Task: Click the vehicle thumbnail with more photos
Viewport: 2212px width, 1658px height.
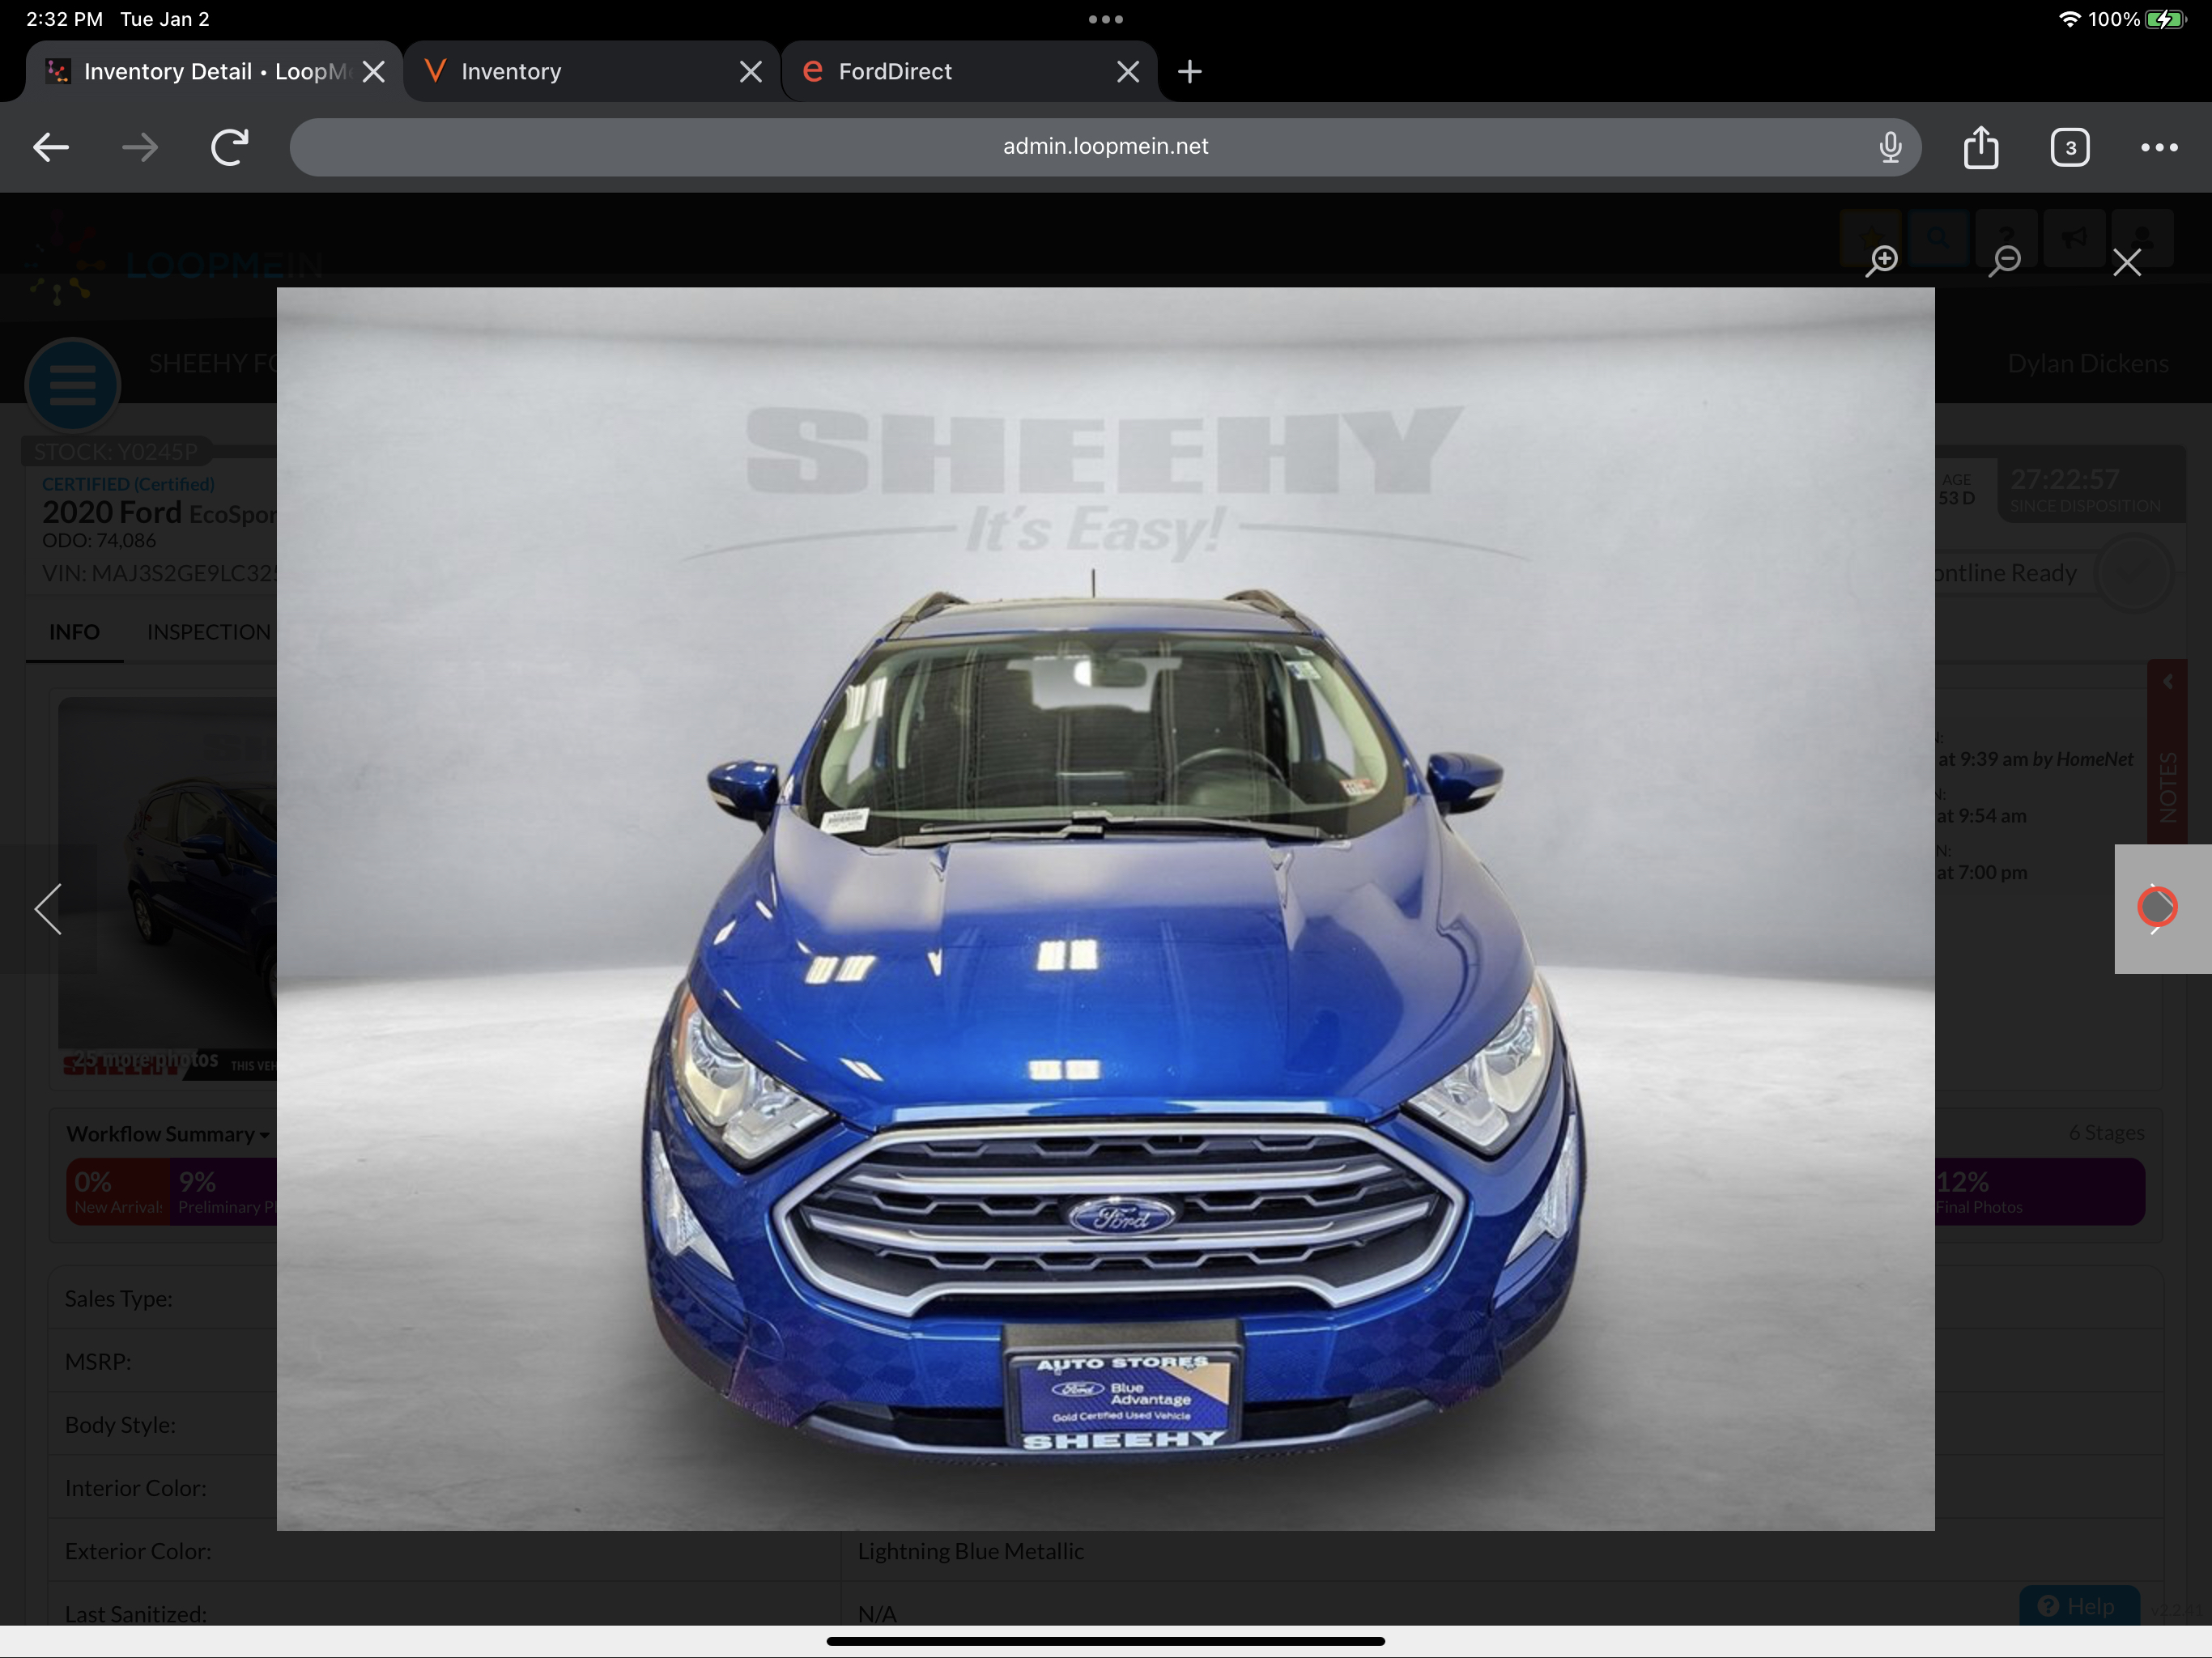Action: pos(167,887)
